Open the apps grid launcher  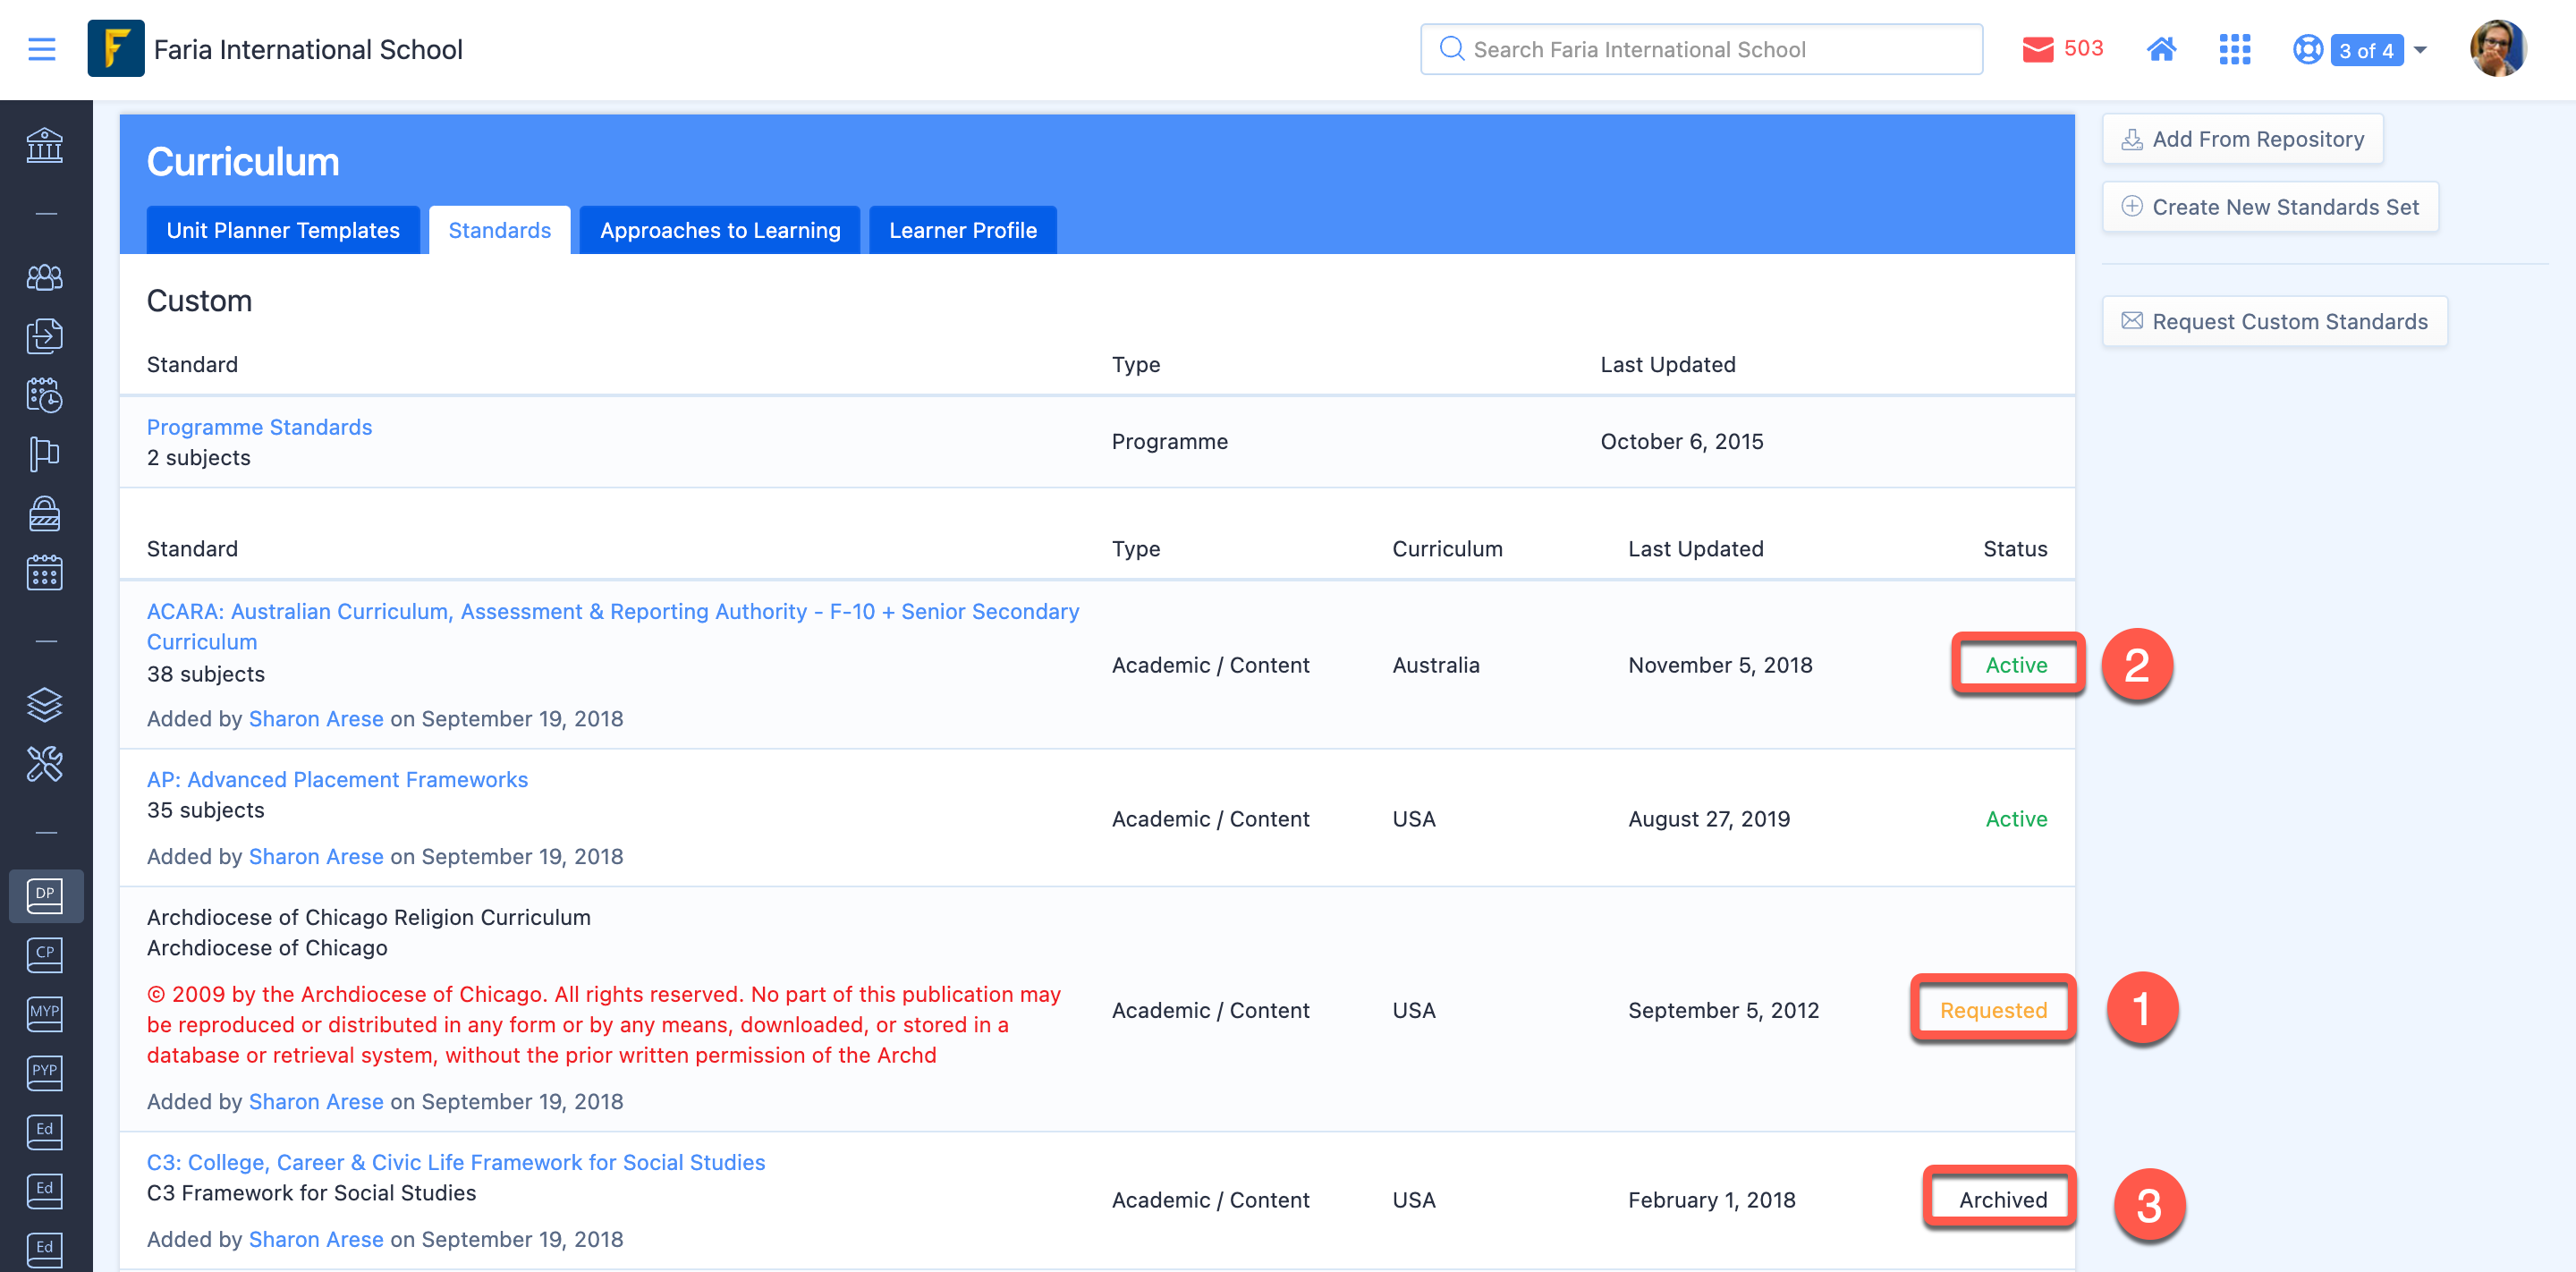(x=2234, y=49)
